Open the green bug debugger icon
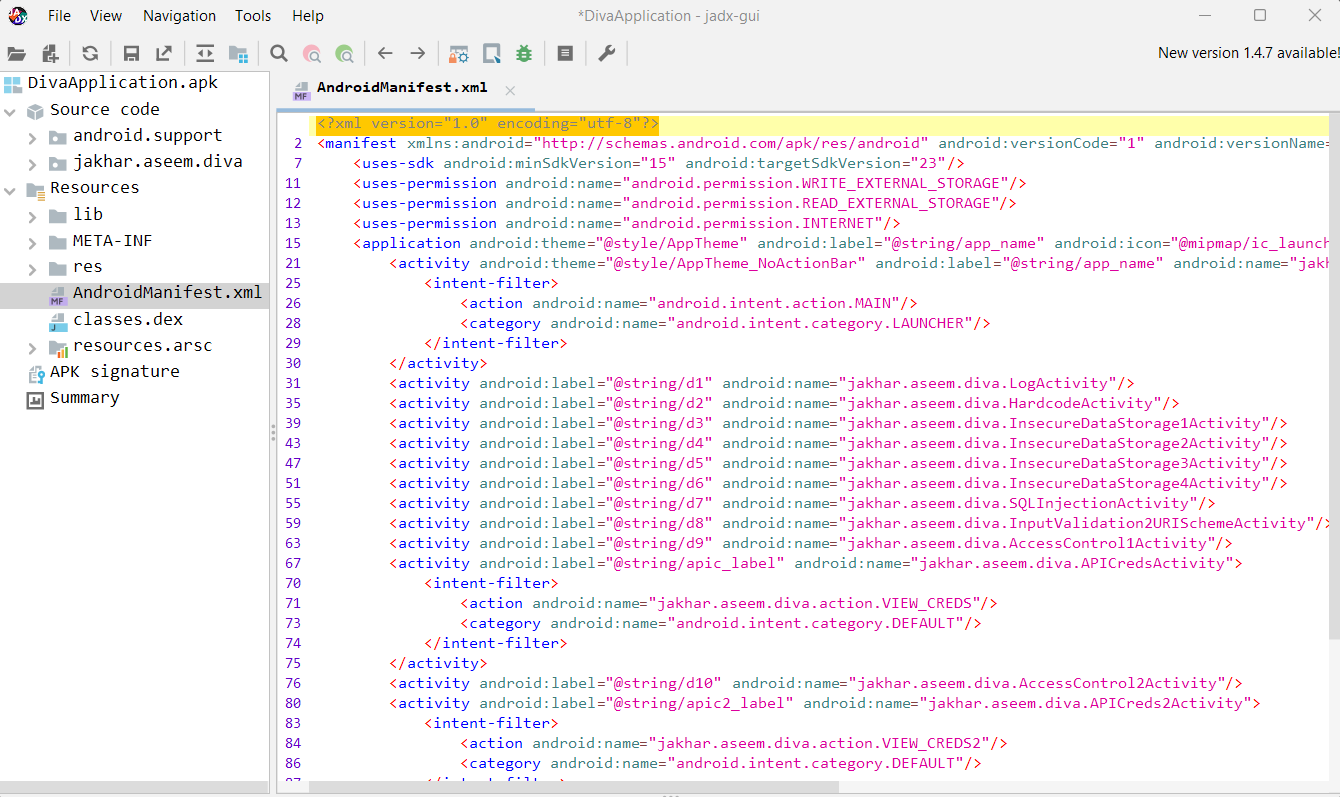 click(524, 53)
